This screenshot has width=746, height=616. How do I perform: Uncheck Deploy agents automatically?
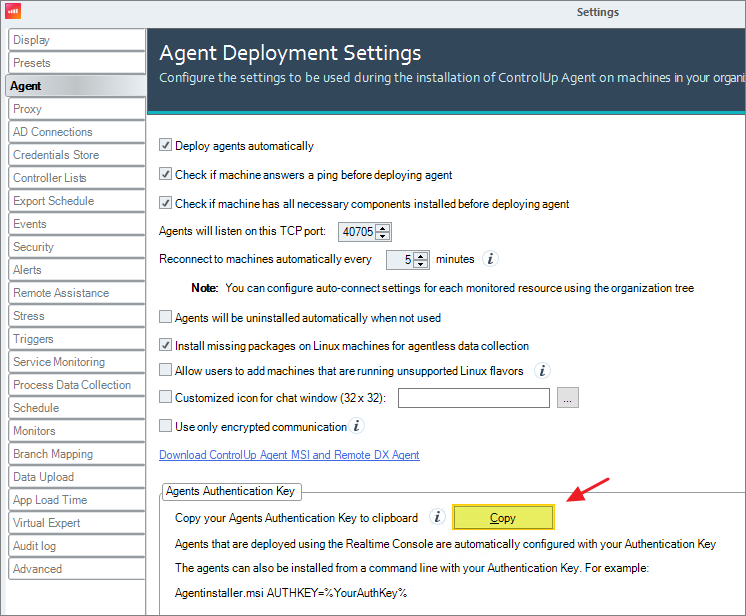pyautogui.click(x=166, y=146)
